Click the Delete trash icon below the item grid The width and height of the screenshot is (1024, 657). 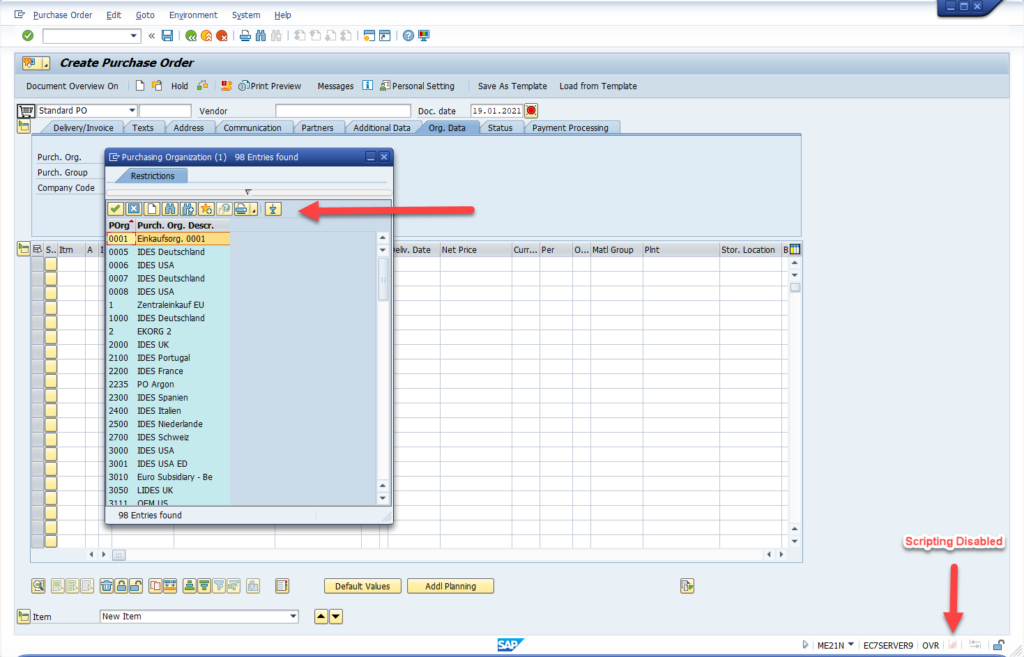pyautogui.click(x=106, y=586)
